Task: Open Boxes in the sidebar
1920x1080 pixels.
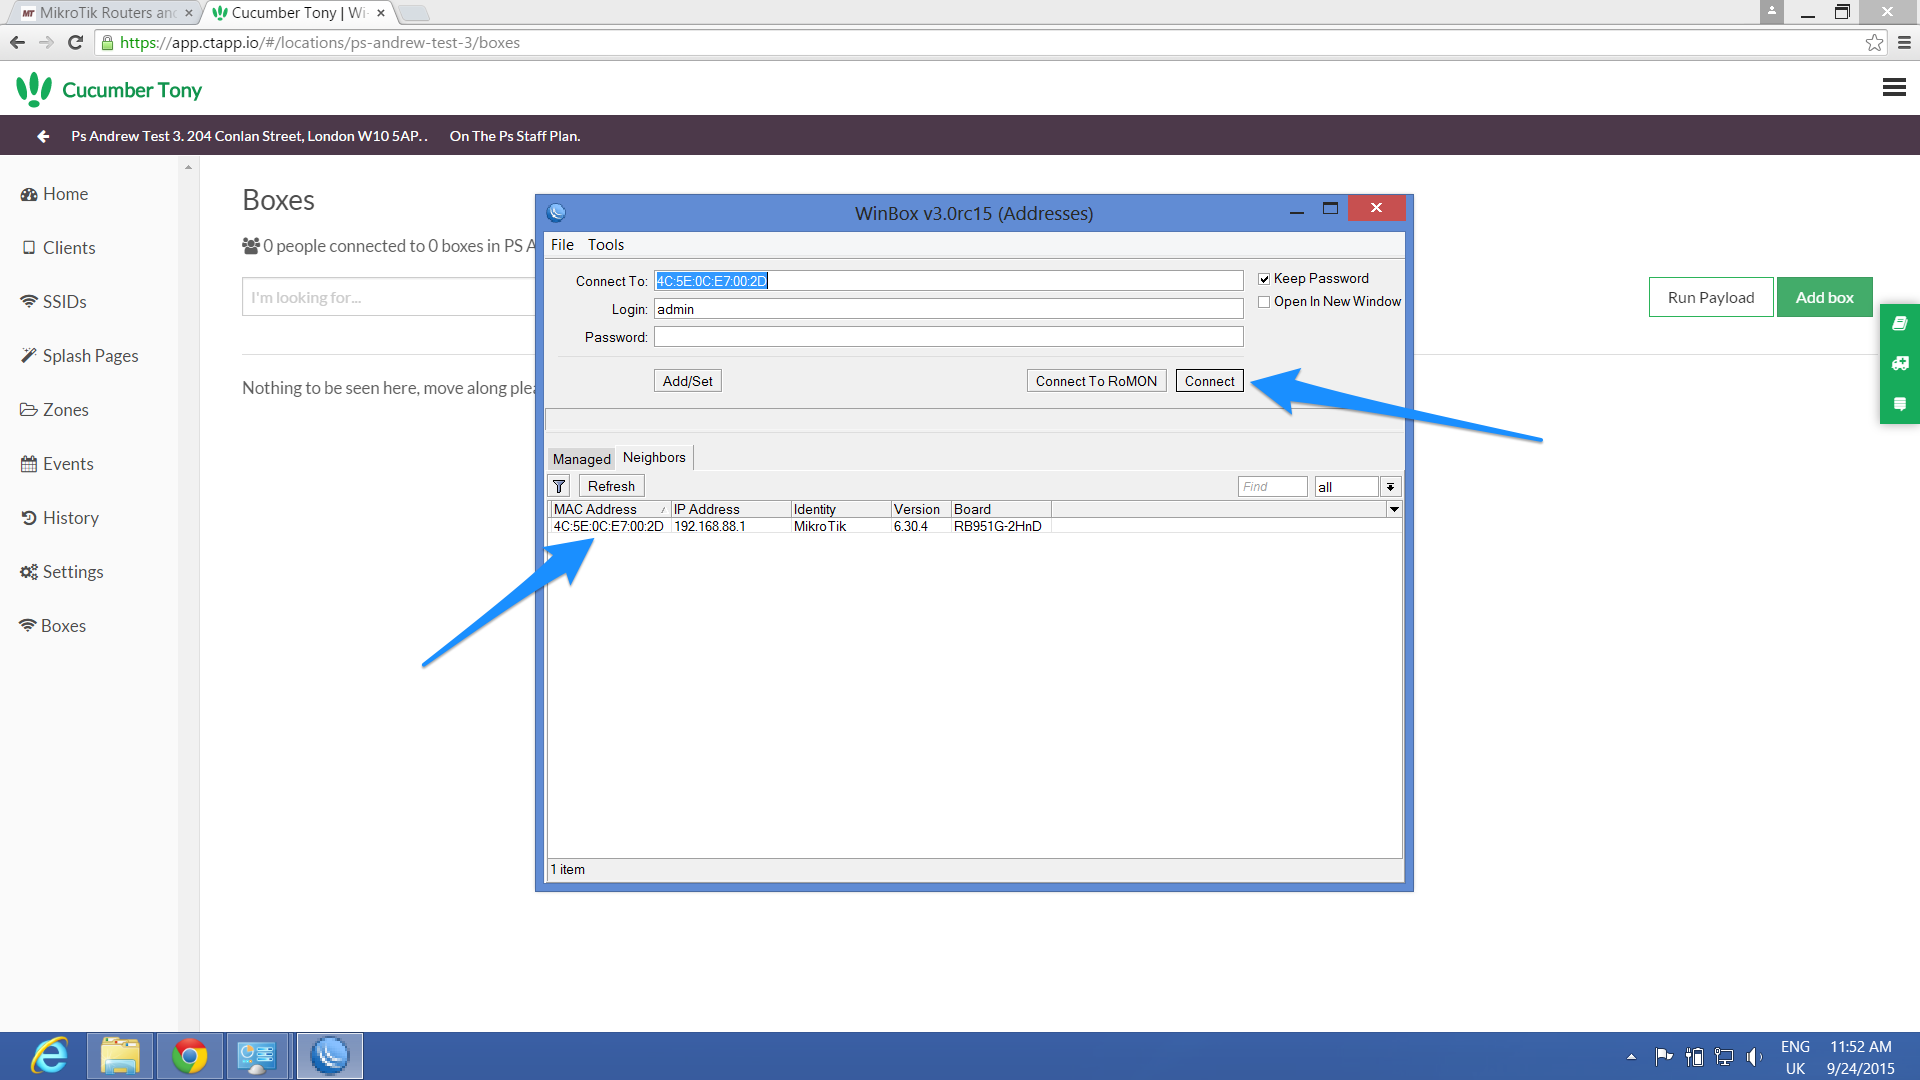Action: (53, 626)
